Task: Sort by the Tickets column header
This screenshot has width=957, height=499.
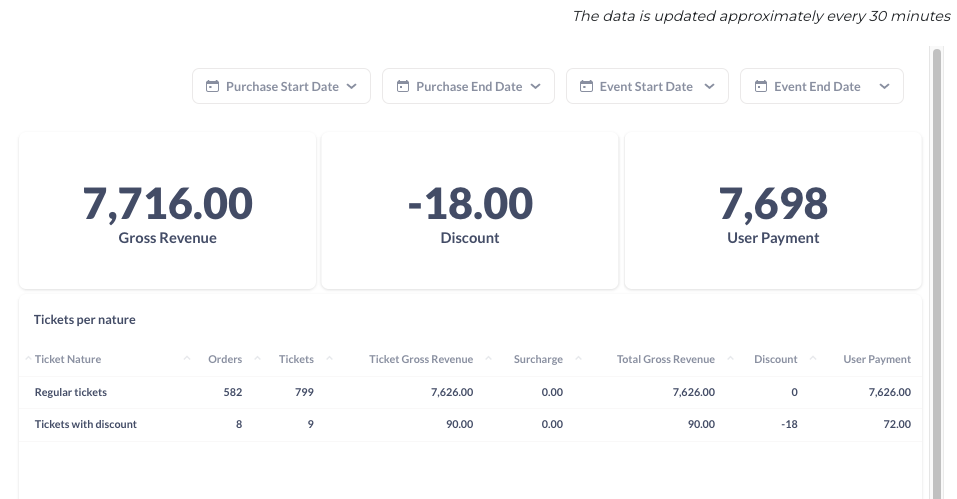Action: (x=296, y=359)
